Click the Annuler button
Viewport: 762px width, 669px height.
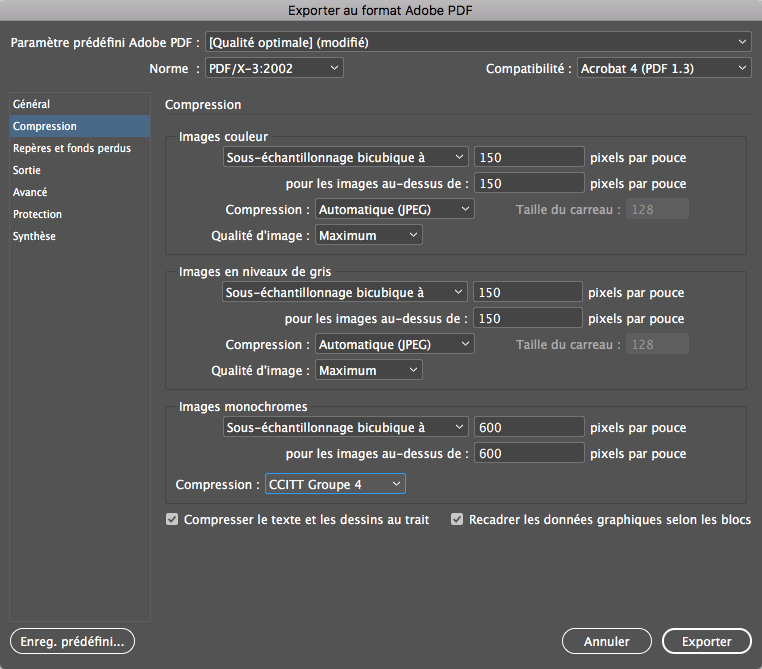606,641
